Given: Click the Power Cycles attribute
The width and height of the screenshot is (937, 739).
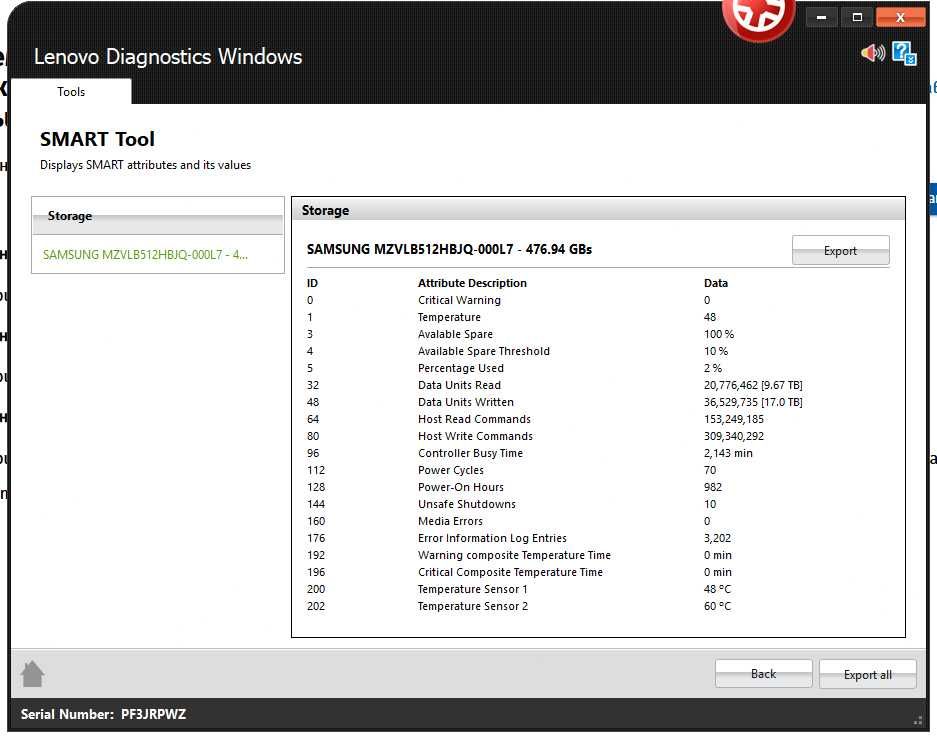Looking at the screenshot, I should [x=451, y=470].
